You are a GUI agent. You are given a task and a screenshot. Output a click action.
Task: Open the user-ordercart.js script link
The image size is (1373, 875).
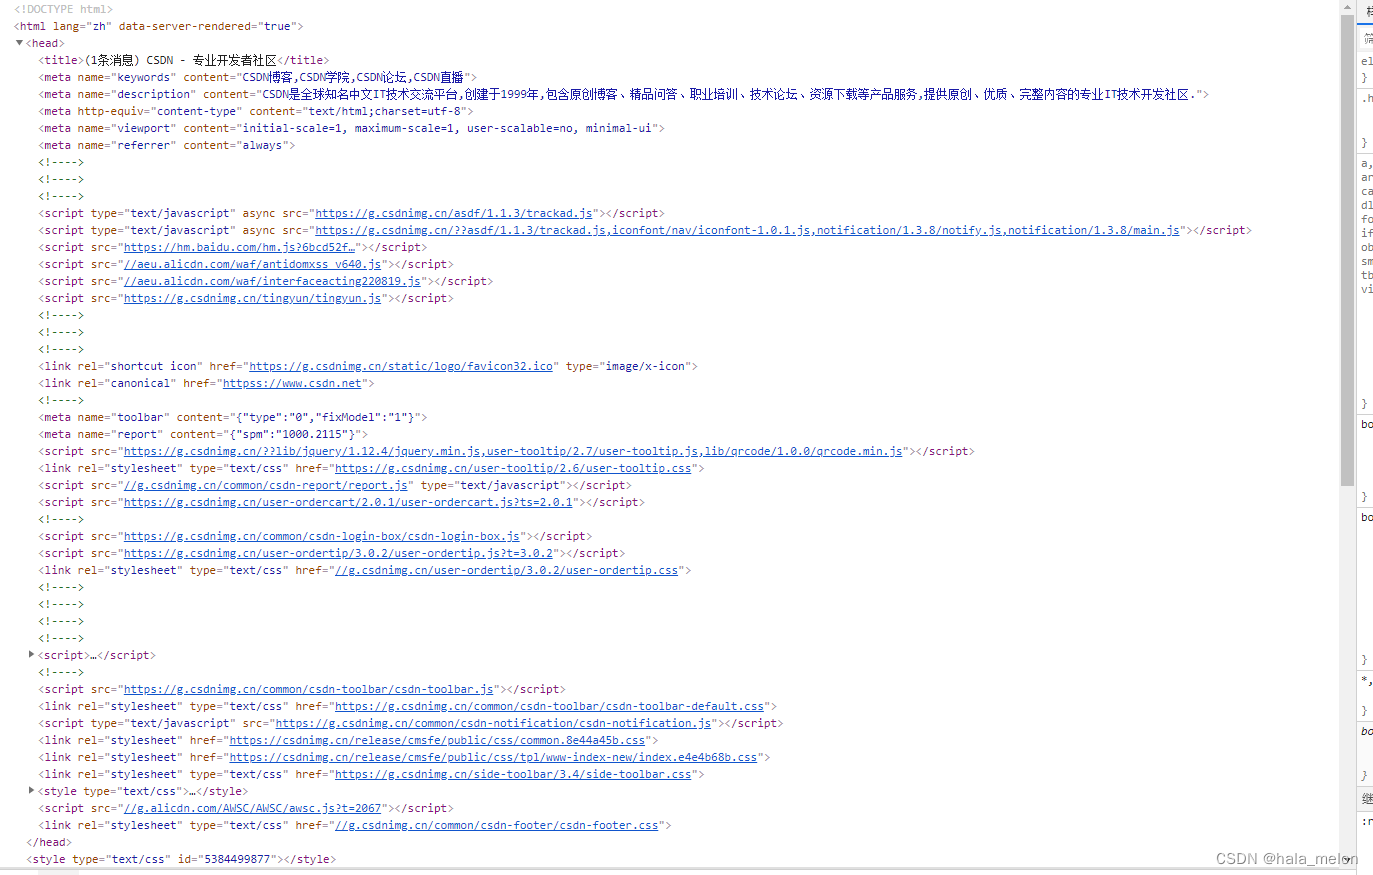tap(348, 502)
